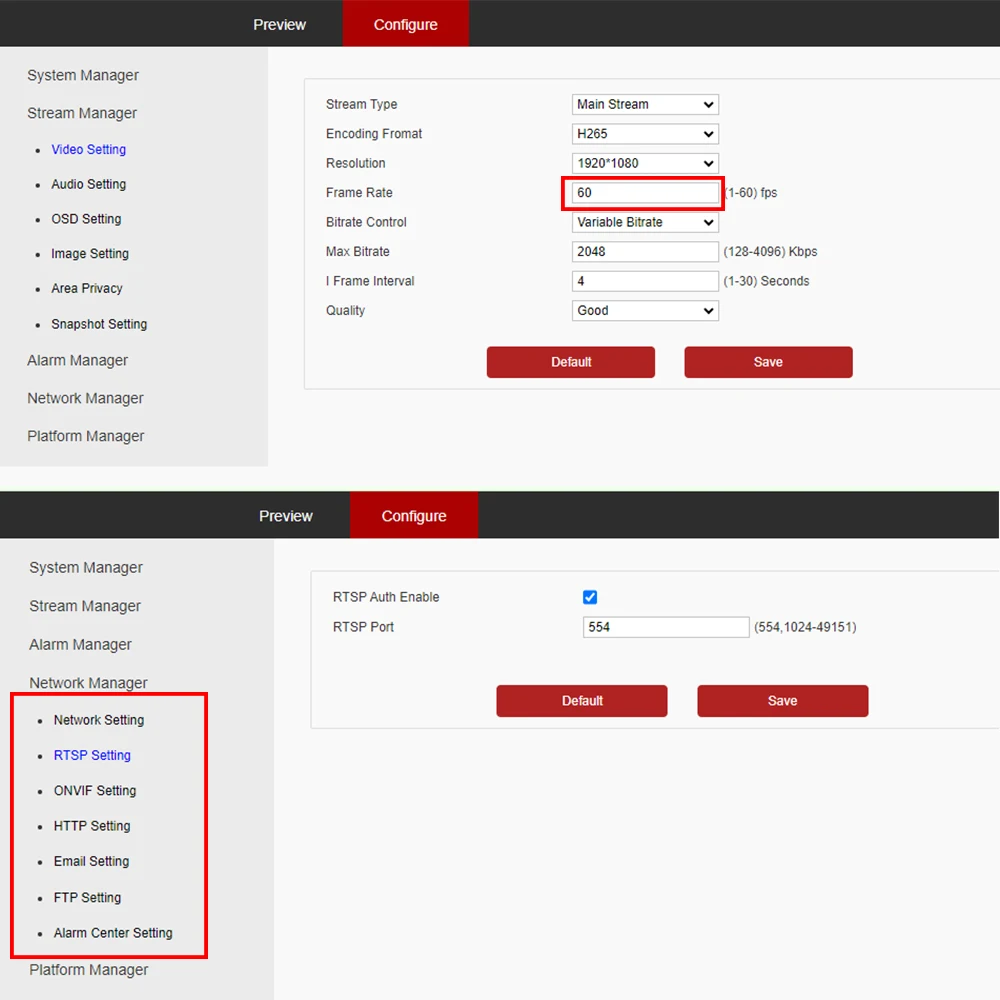This screenshot has height=1000, width=1000.
Task: Expand the Encoding Format dropdown showing H265
Action: tap(645, 134)
